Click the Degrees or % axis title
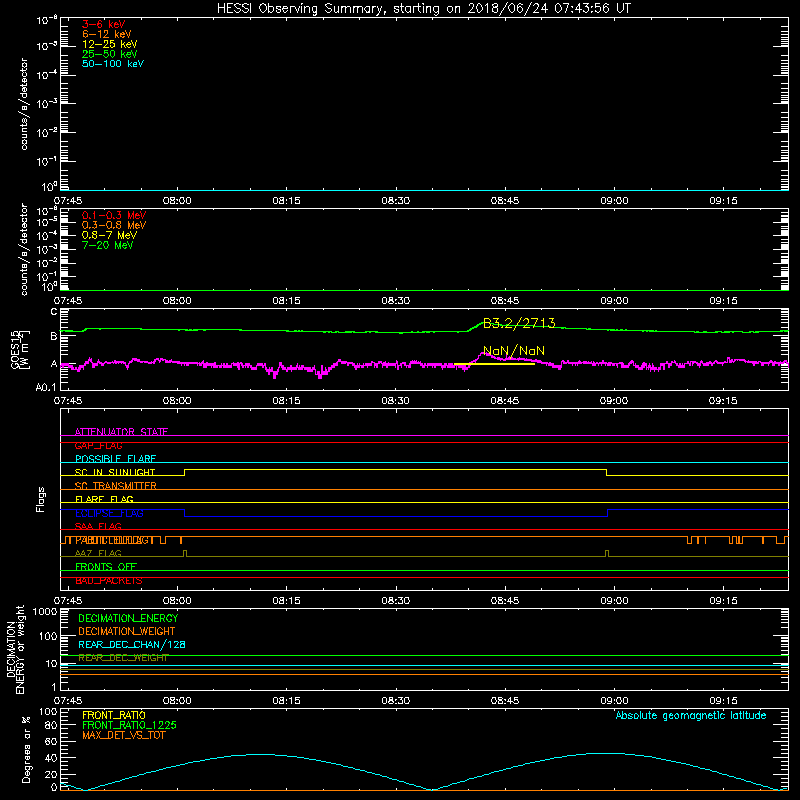This screenshot has width=800, height=800. click(x=26, y=749)
